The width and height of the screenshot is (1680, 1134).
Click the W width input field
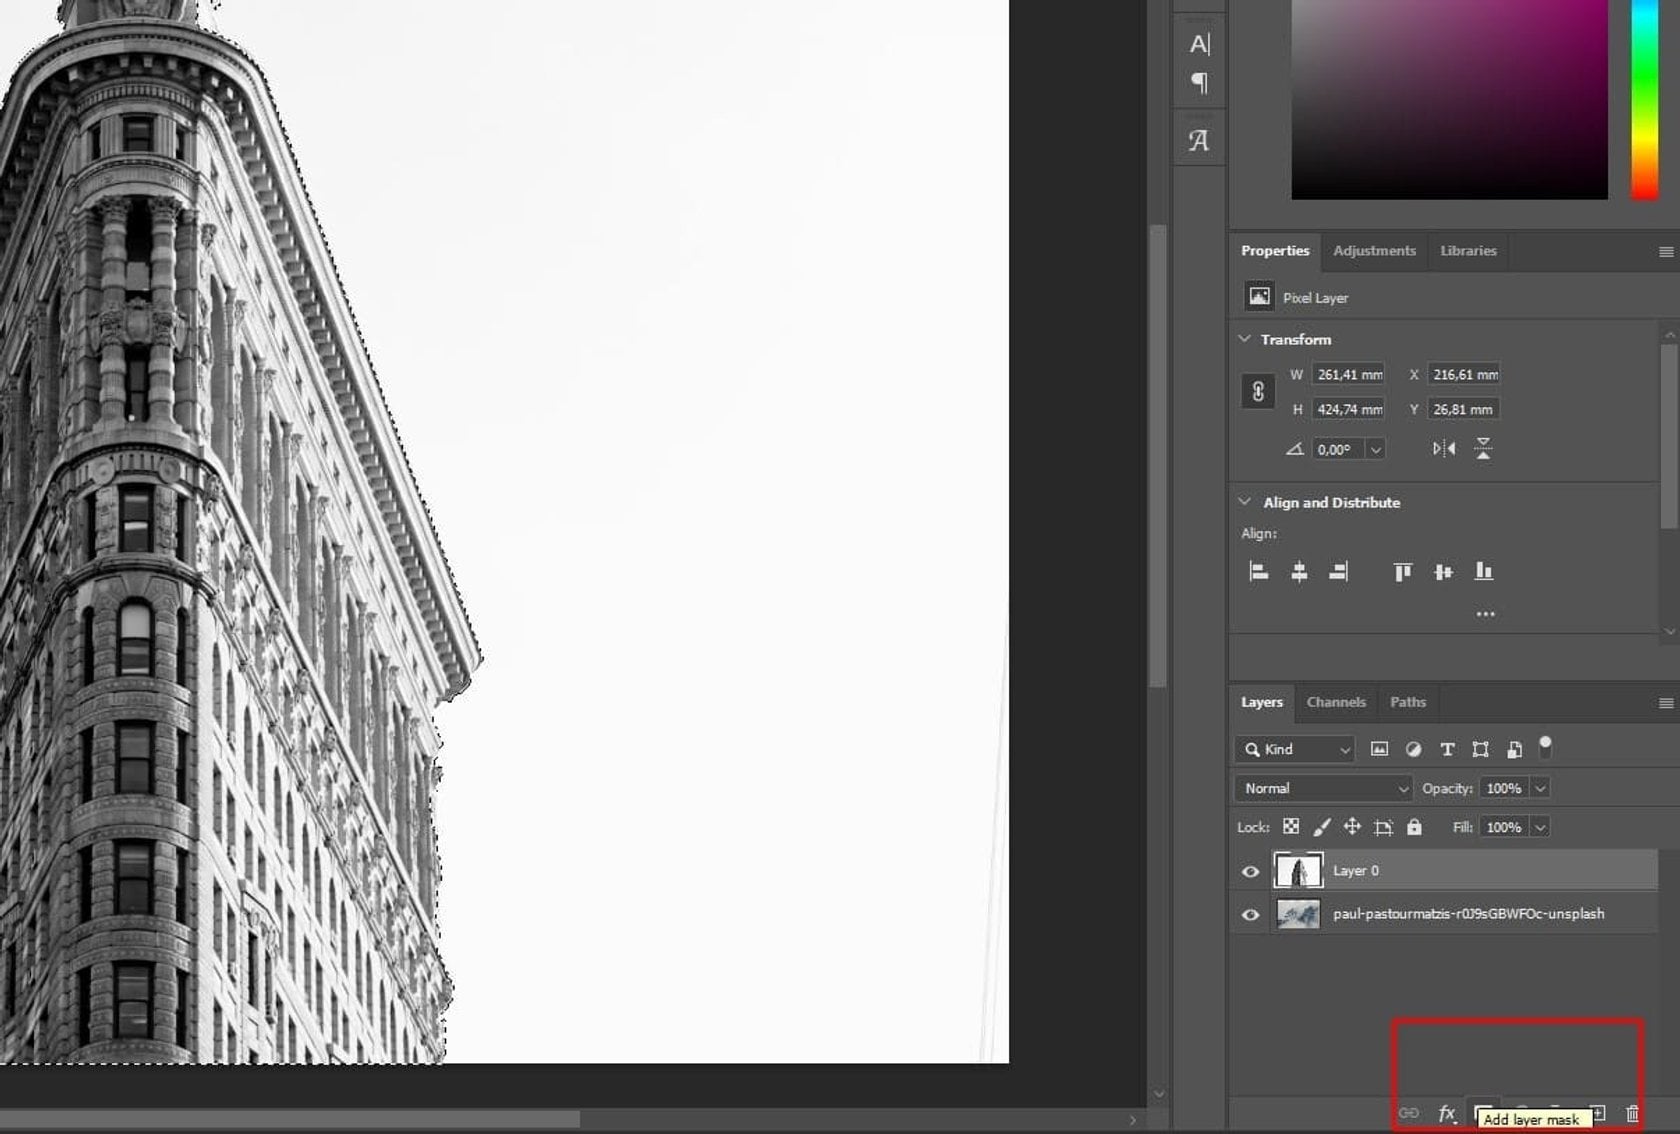coord(1348,374)
